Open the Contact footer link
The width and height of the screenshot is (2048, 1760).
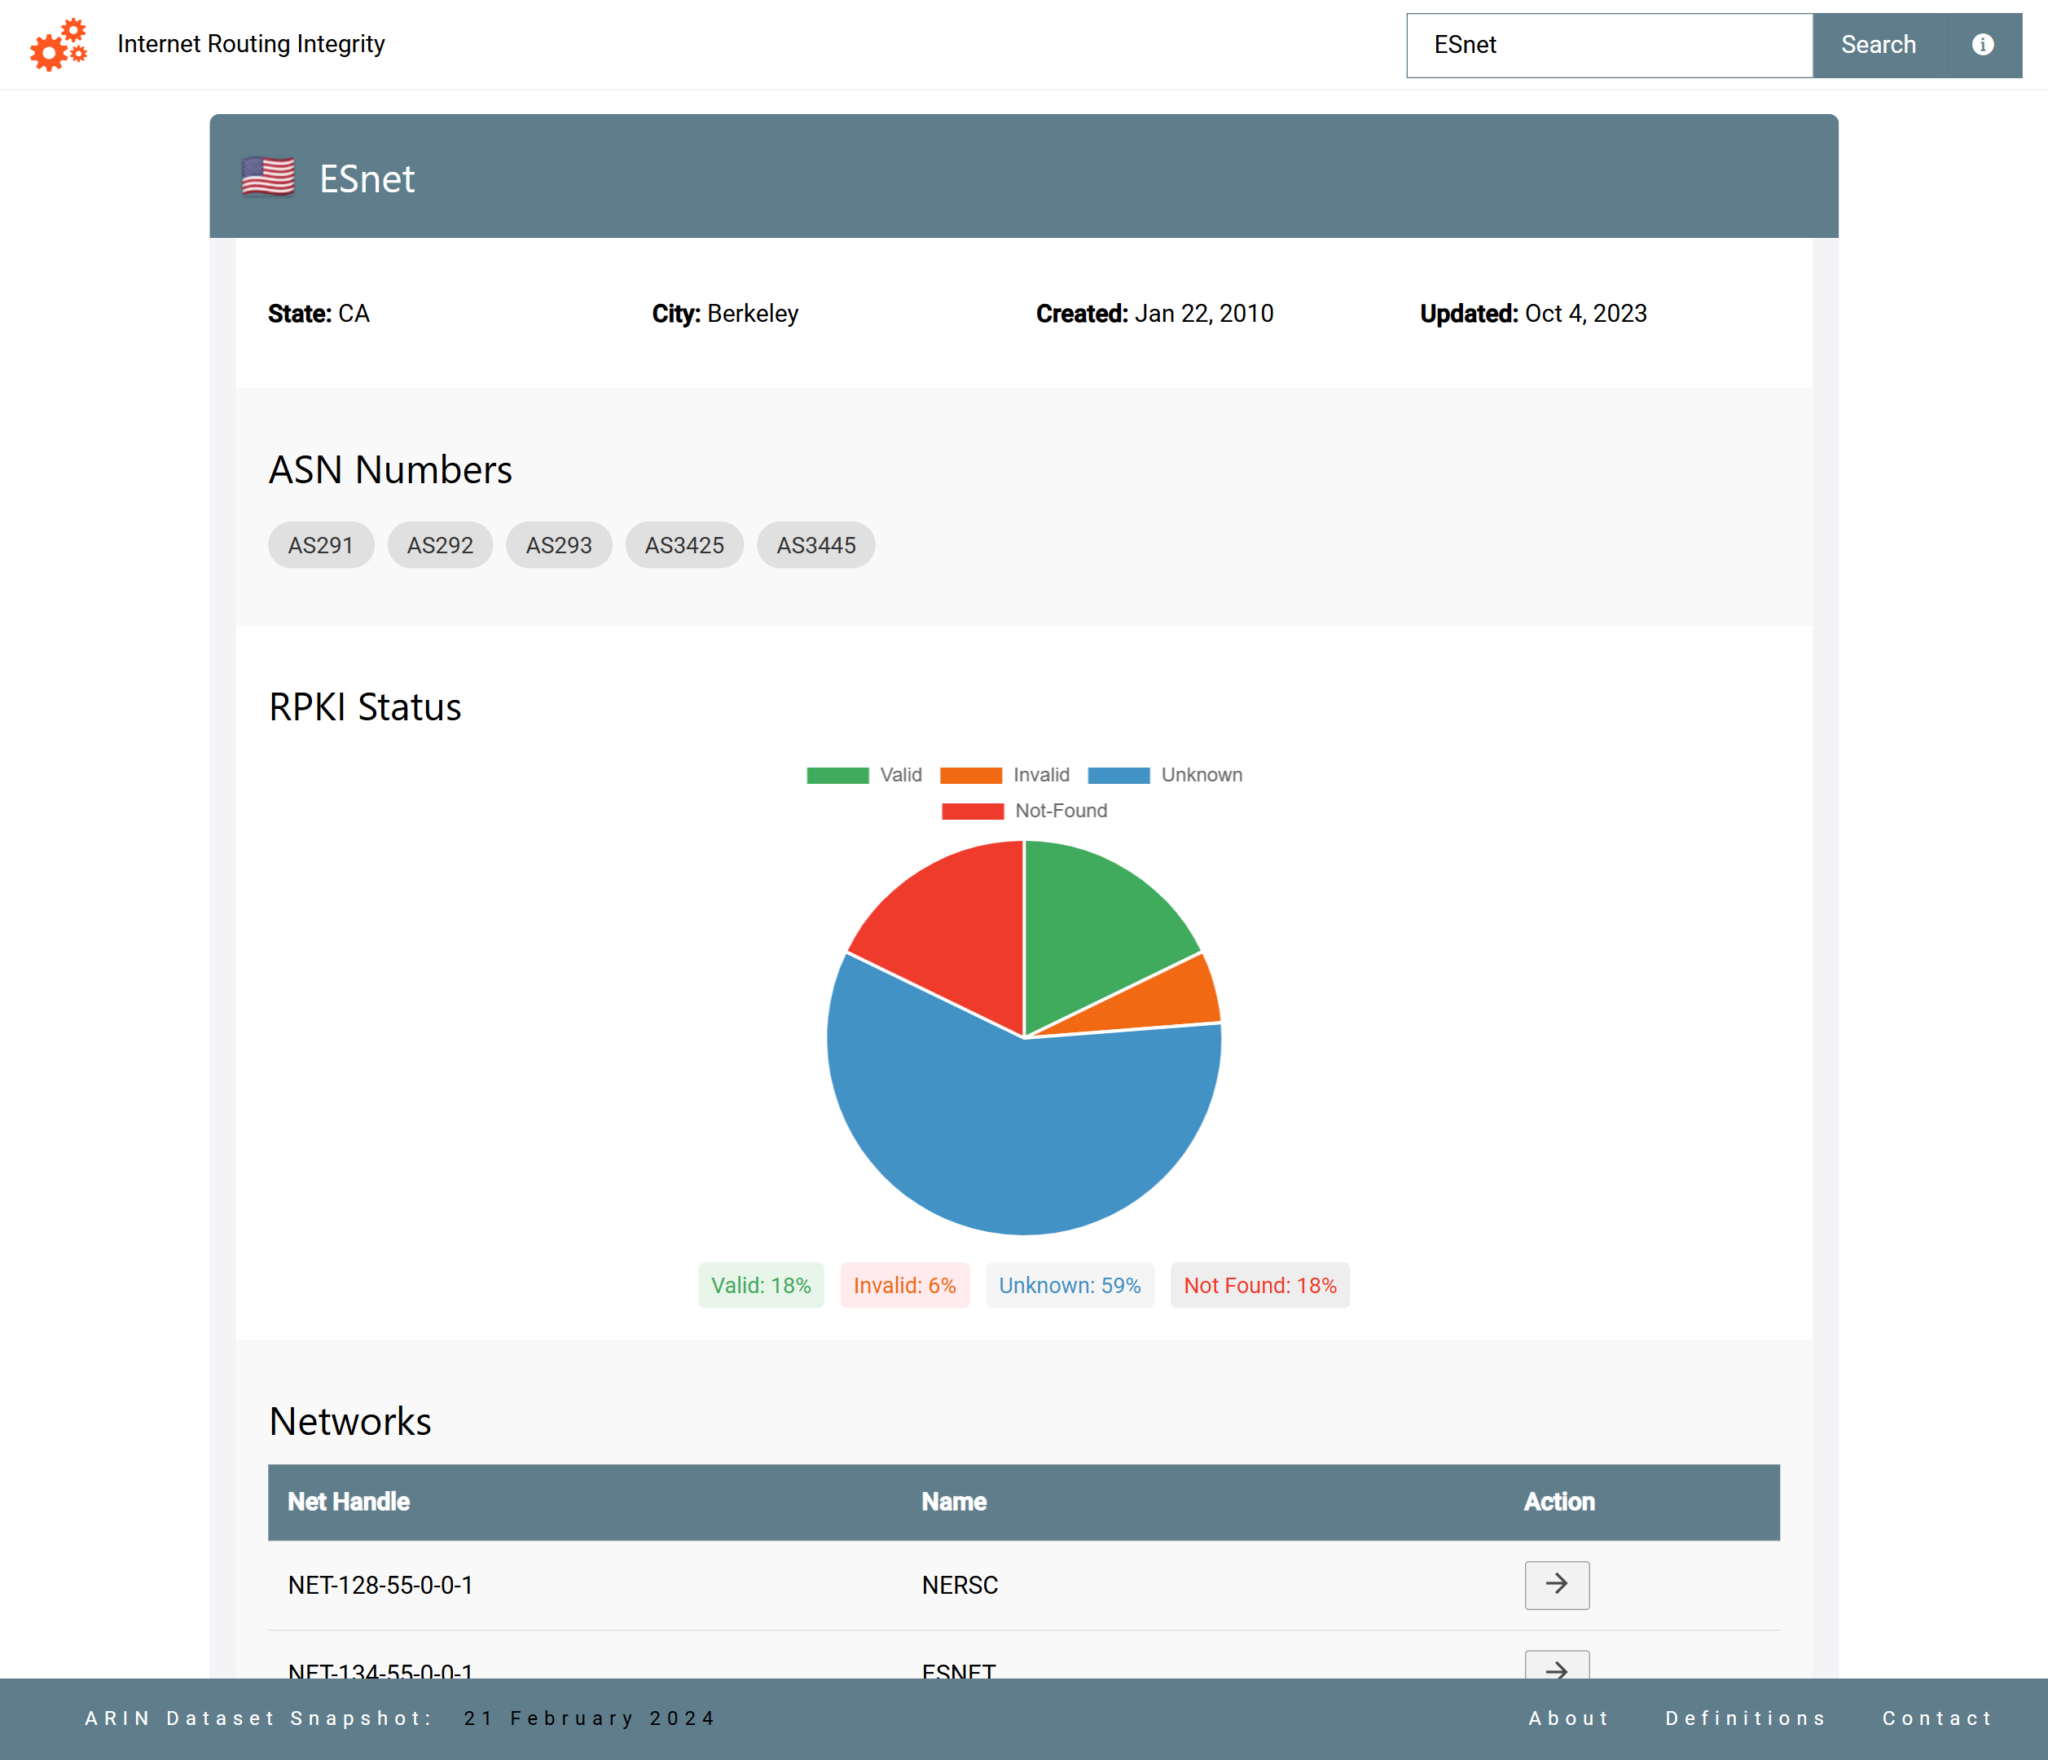[1937, 1718]
